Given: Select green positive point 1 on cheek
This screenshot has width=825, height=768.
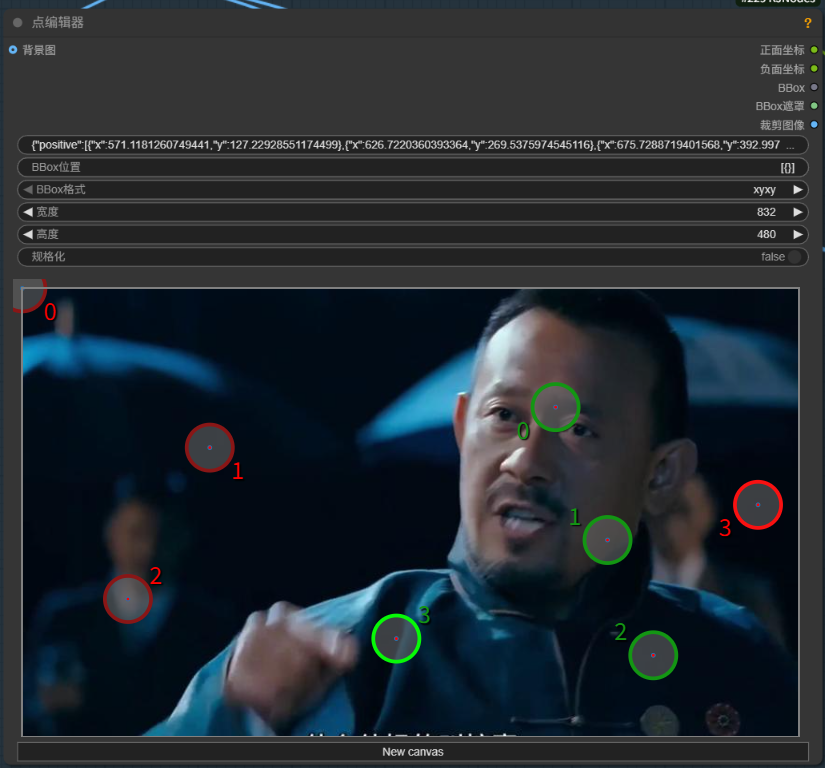Looking at the screenshot, I should tap(607, 540).
